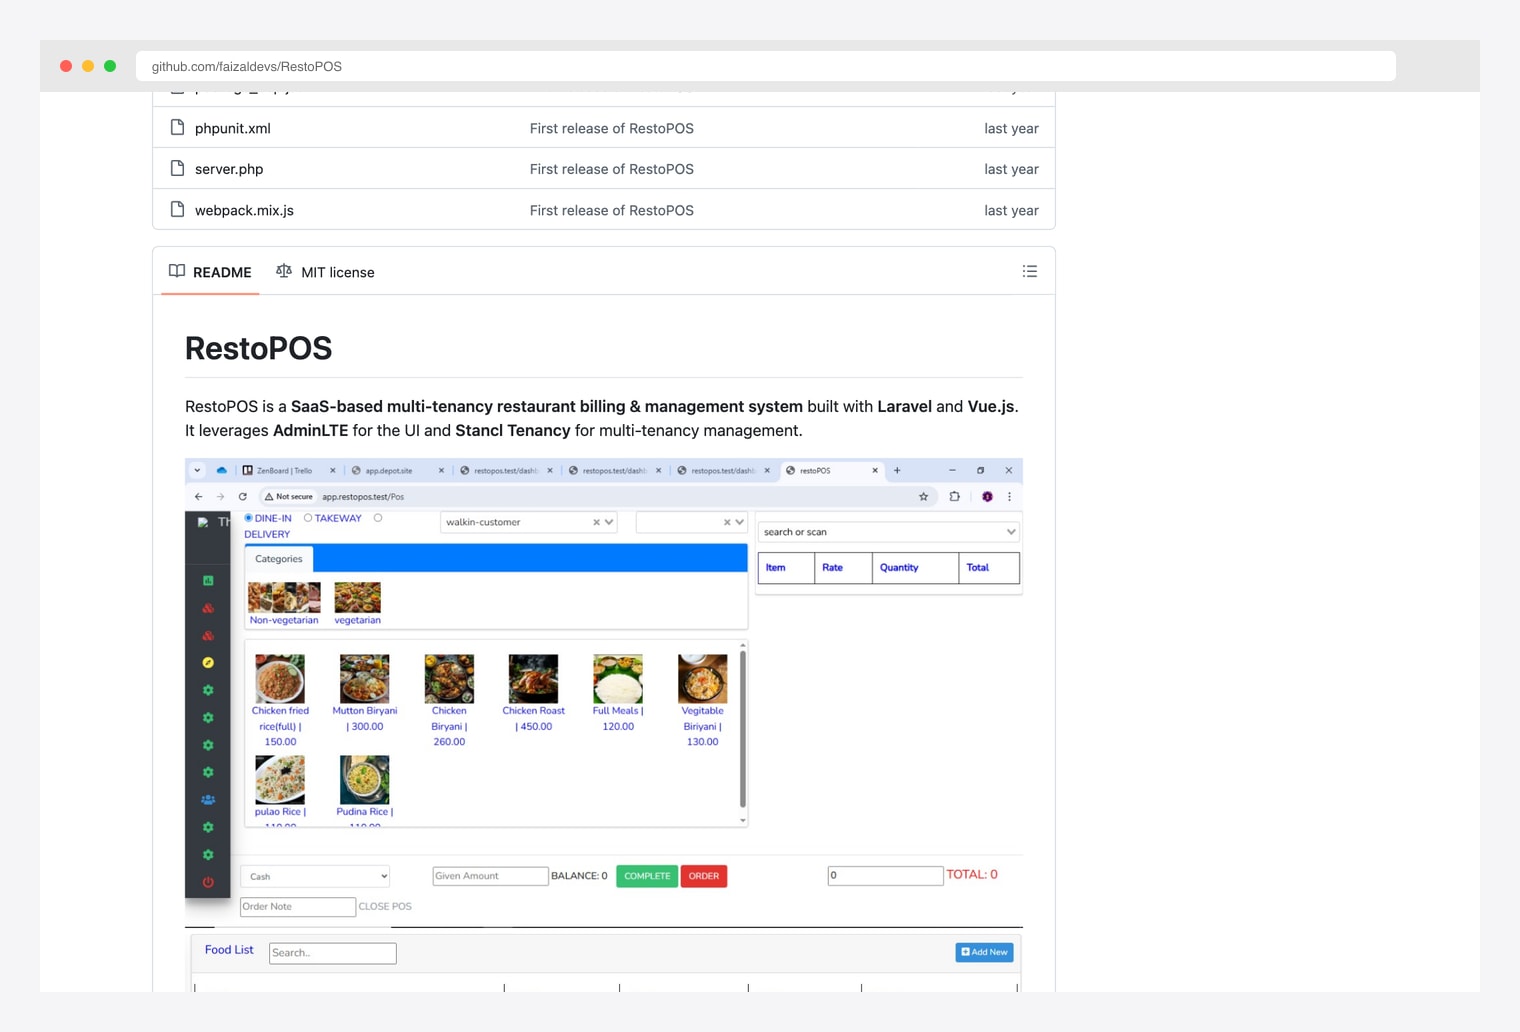Click the extensions puzzle icon
The width and height of the screenshot is (1520, 1032).
(954, 497)
